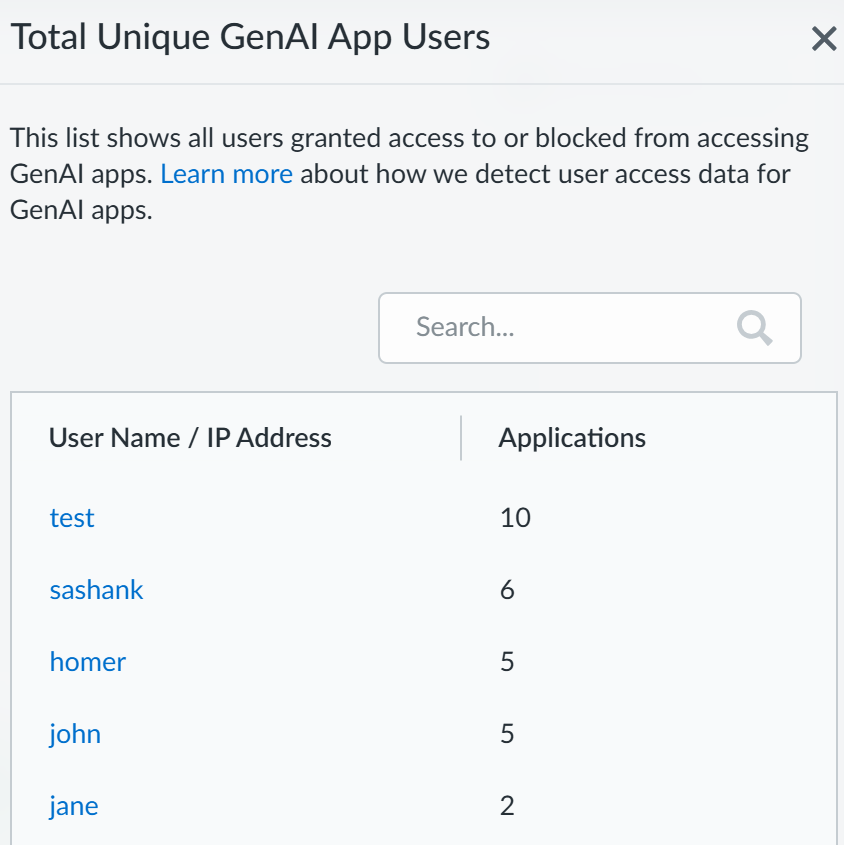Image resolution: width=844 pixels, height=845 pixels.
Task: Click the jane user name
Action: 74,806
